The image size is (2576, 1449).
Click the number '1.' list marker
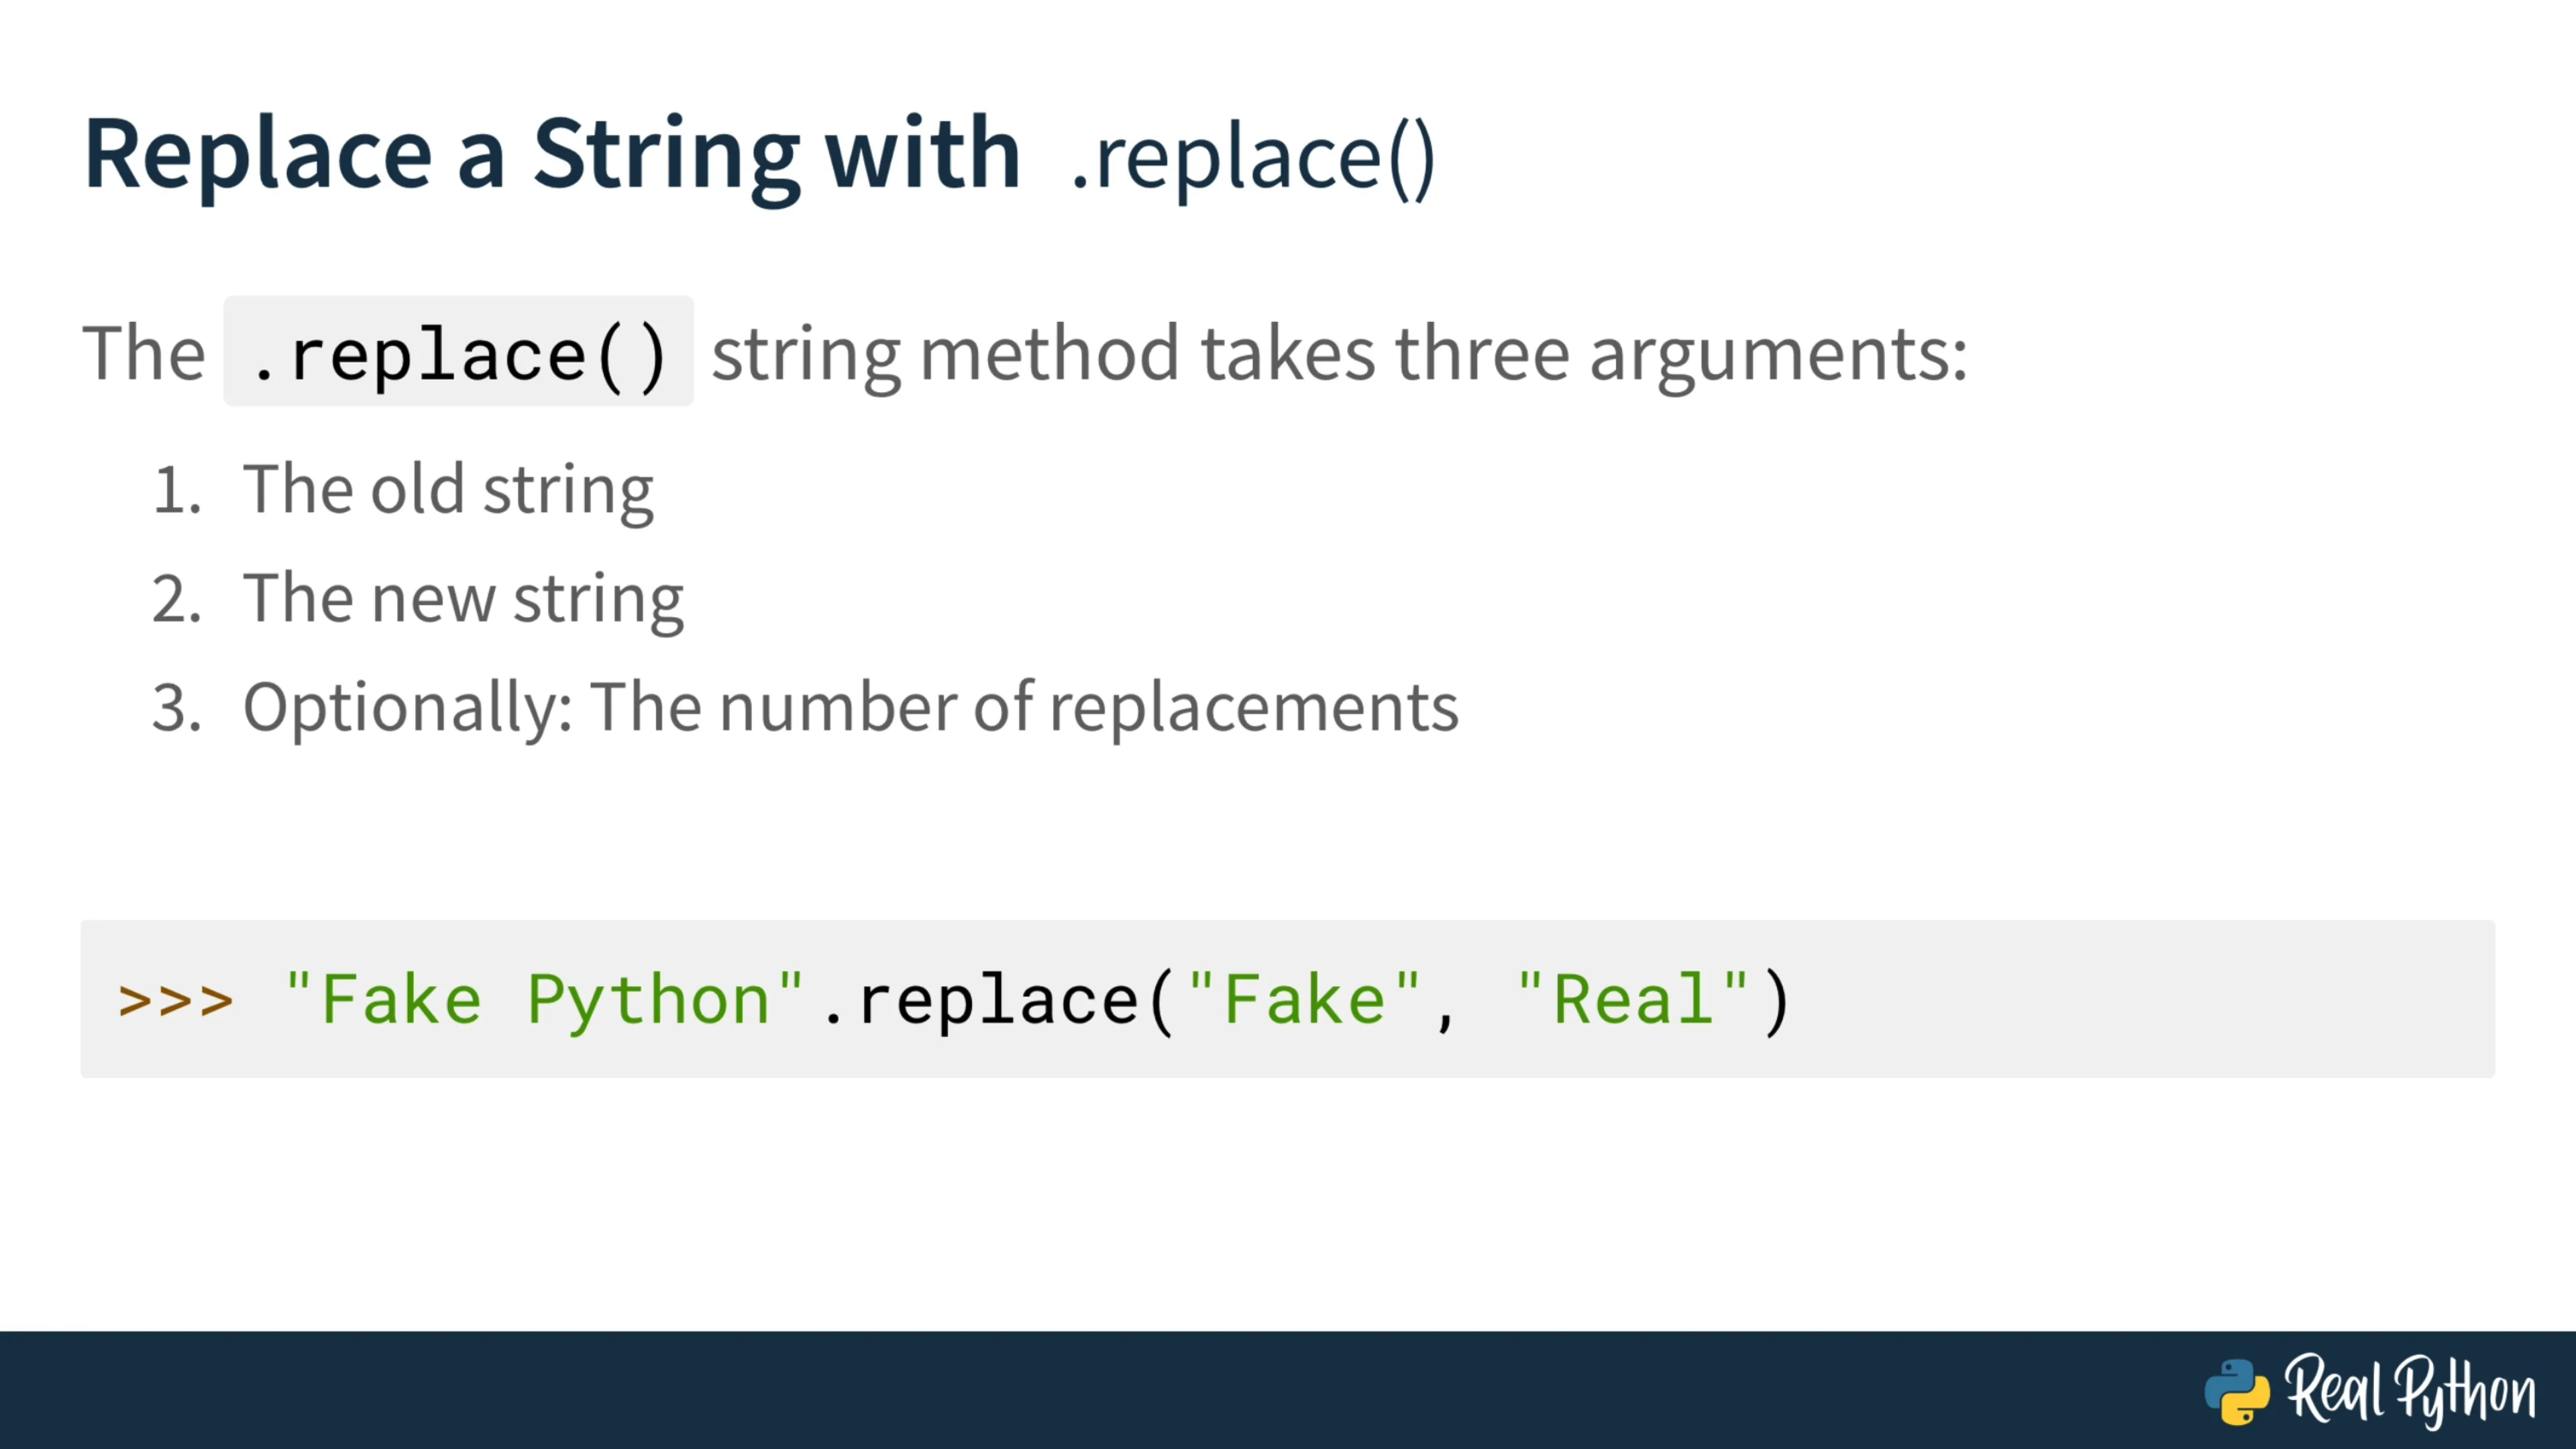click(177, 491)
